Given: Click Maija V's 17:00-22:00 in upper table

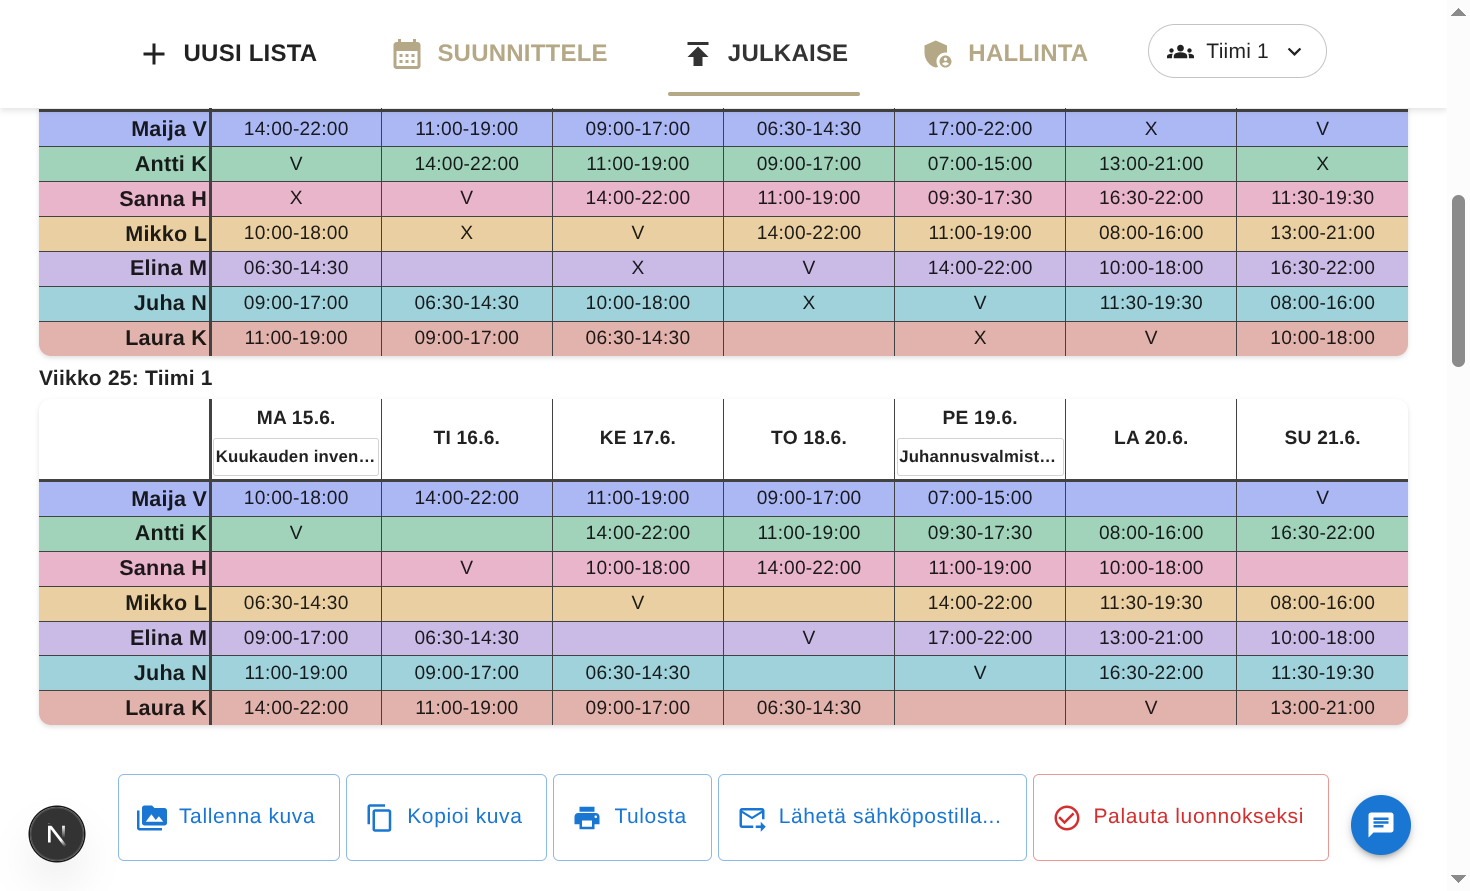Looking at the screenshot, I should 980,129.
